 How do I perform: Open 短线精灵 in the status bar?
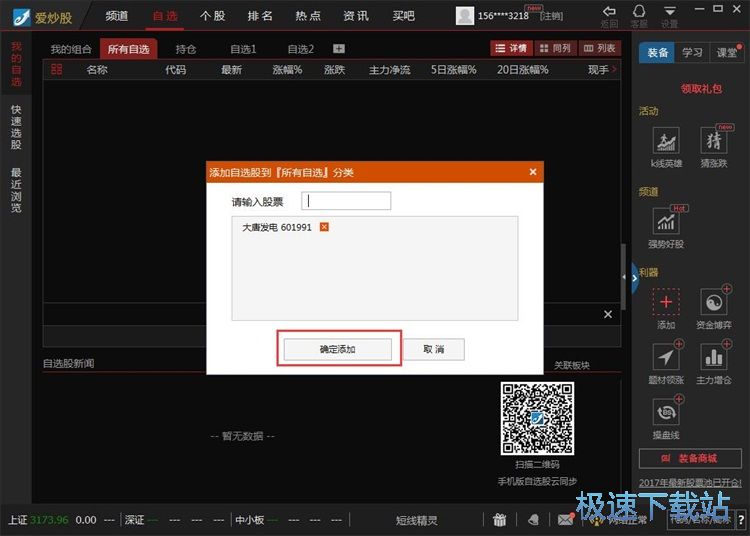[417, 520]
